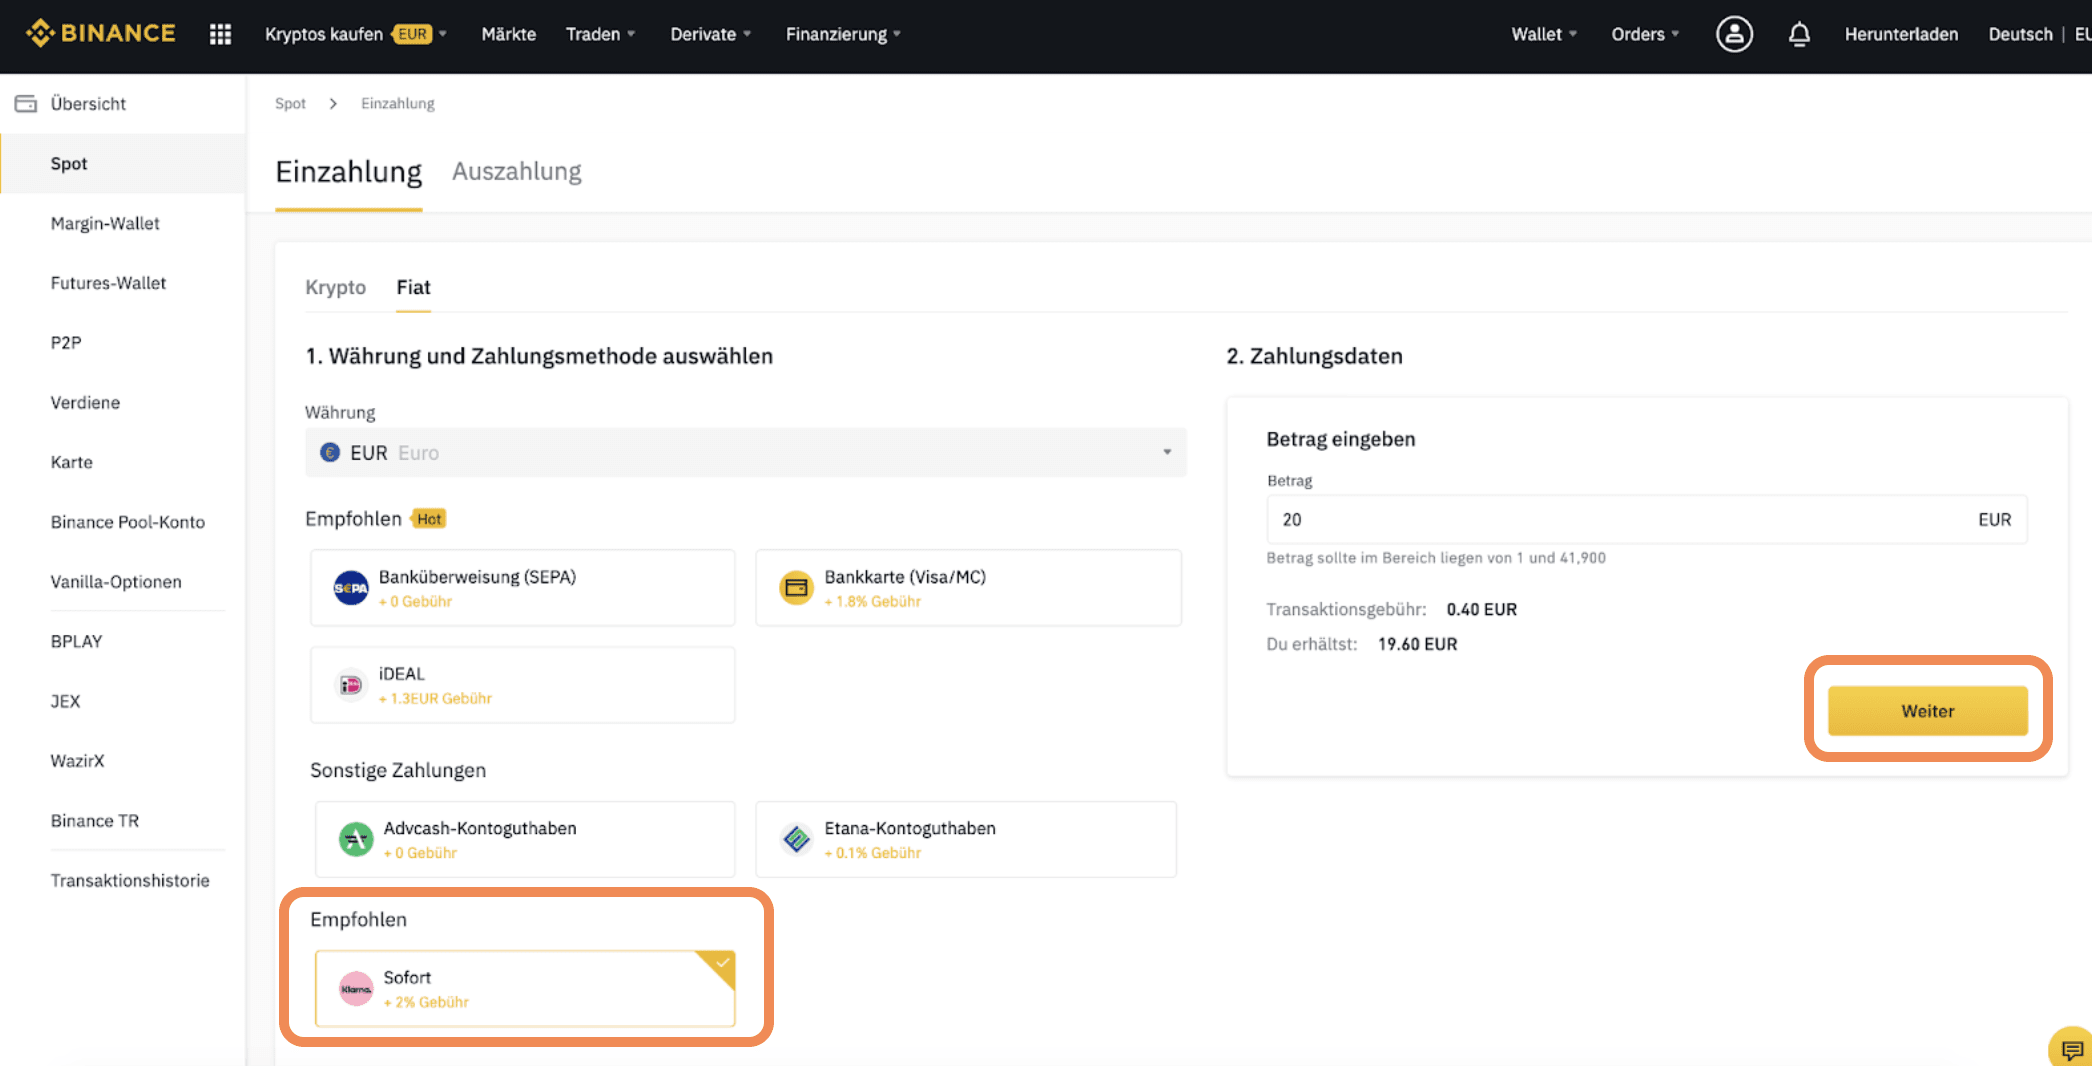The height and width of the screenshot is (1066, 2092).
Task: Click the 19.60 EUR received amount
Action: [1418, 645]
